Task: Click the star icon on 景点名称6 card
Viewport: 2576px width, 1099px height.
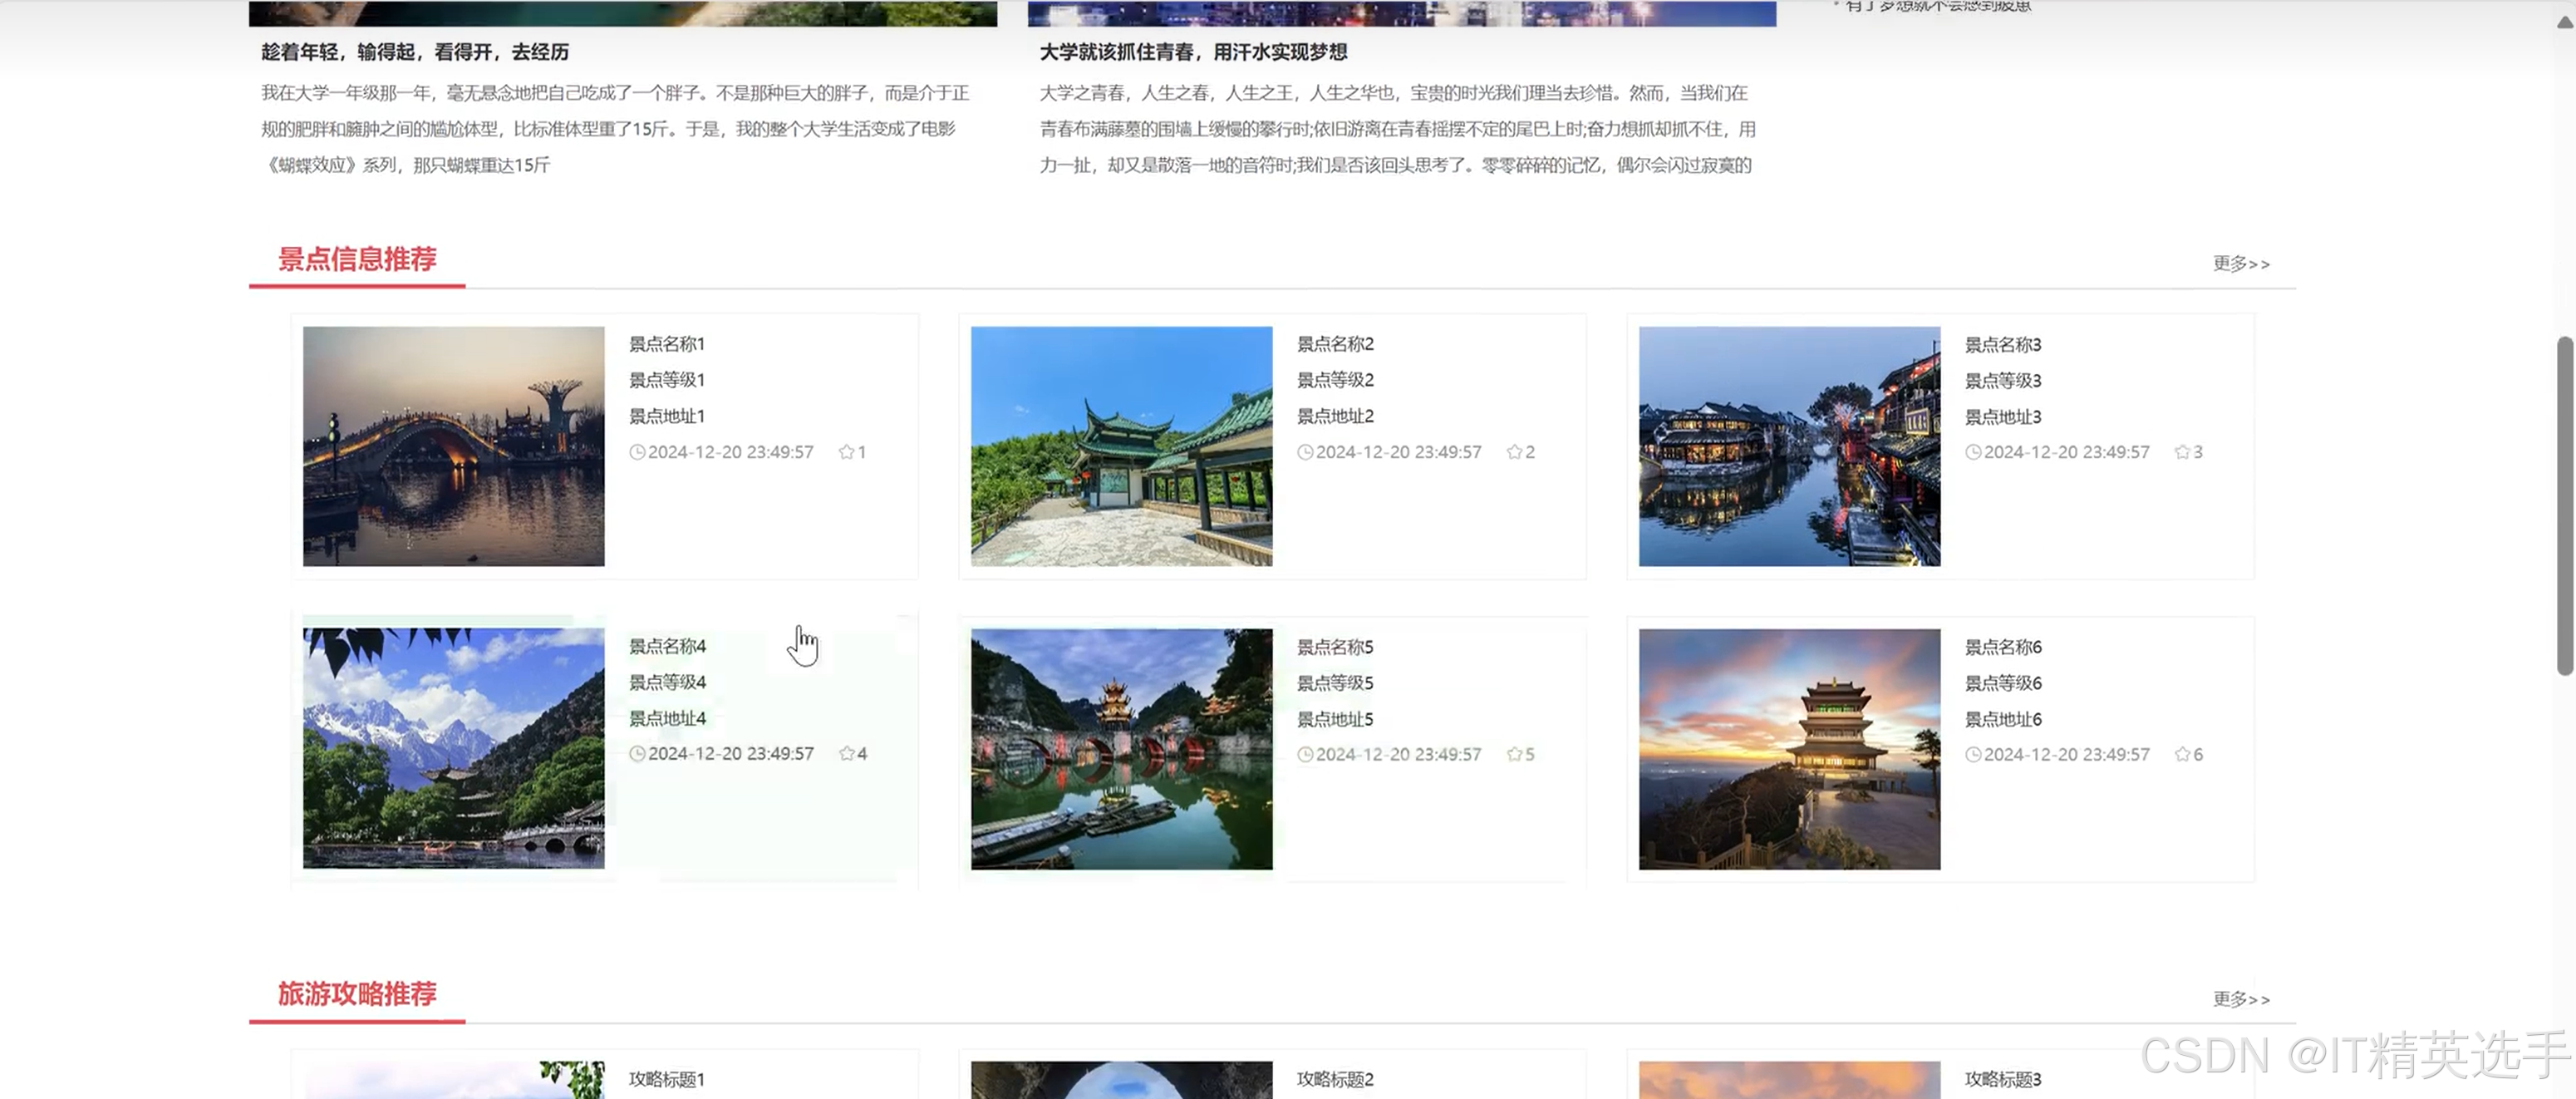Action: point(2182,754)
